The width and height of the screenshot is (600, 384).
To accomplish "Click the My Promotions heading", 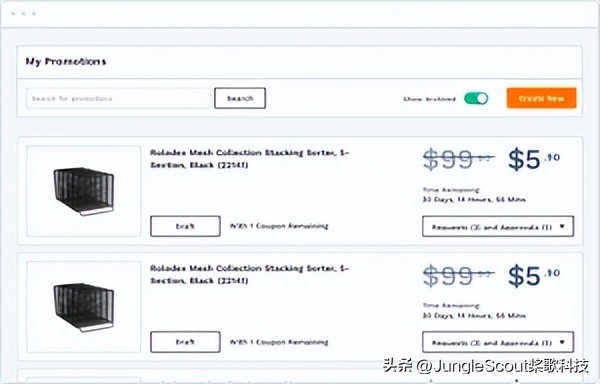I will tap(66, 62).
